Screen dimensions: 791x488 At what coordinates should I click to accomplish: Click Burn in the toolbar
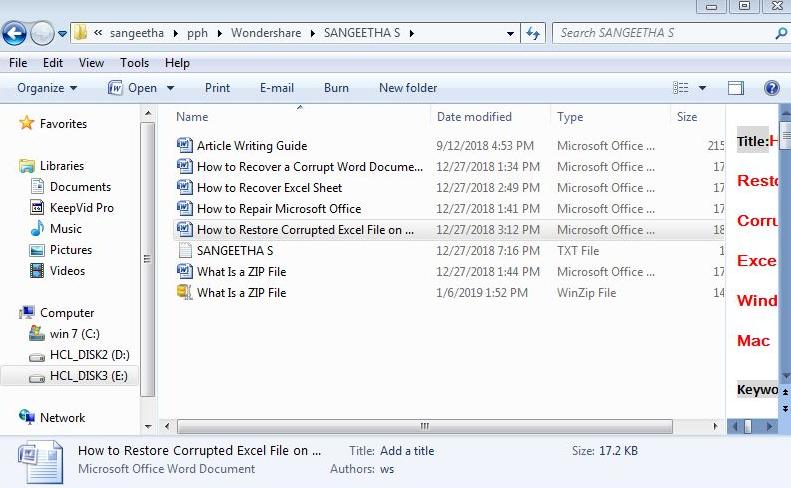click(336, 88)
